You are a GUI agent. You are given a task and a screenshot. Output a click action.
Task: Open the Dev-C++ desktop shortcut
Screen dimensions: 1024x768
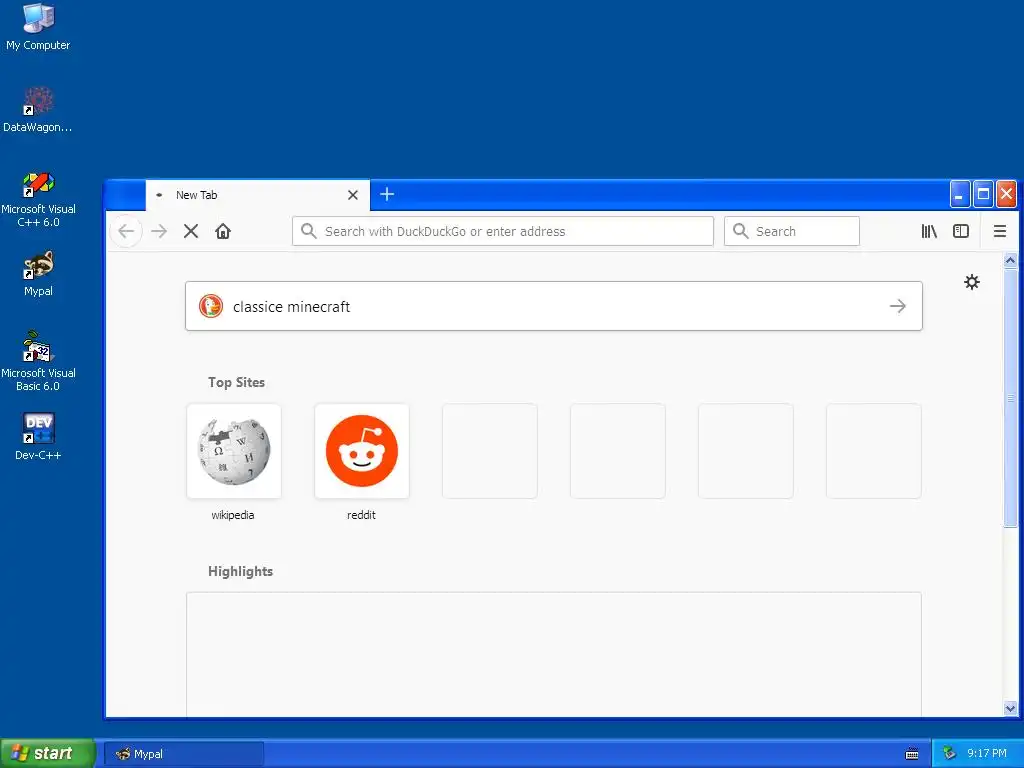click(38, 436)
